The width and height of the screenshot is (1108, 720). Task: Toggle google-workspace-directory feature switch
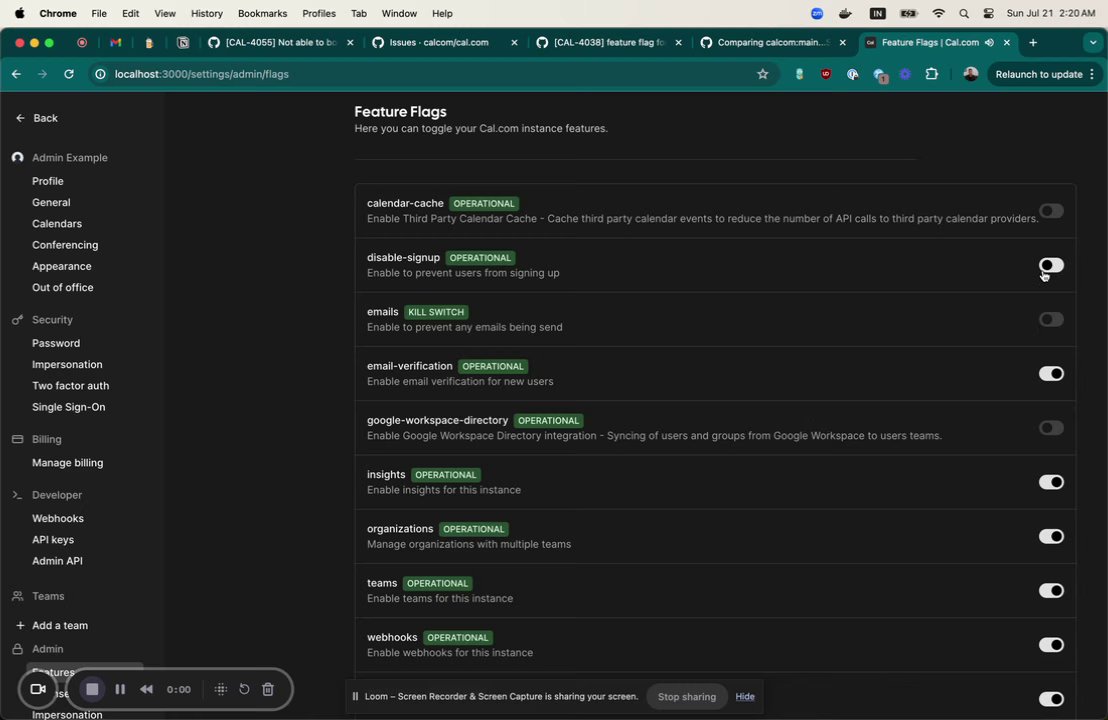(1051, 427)
